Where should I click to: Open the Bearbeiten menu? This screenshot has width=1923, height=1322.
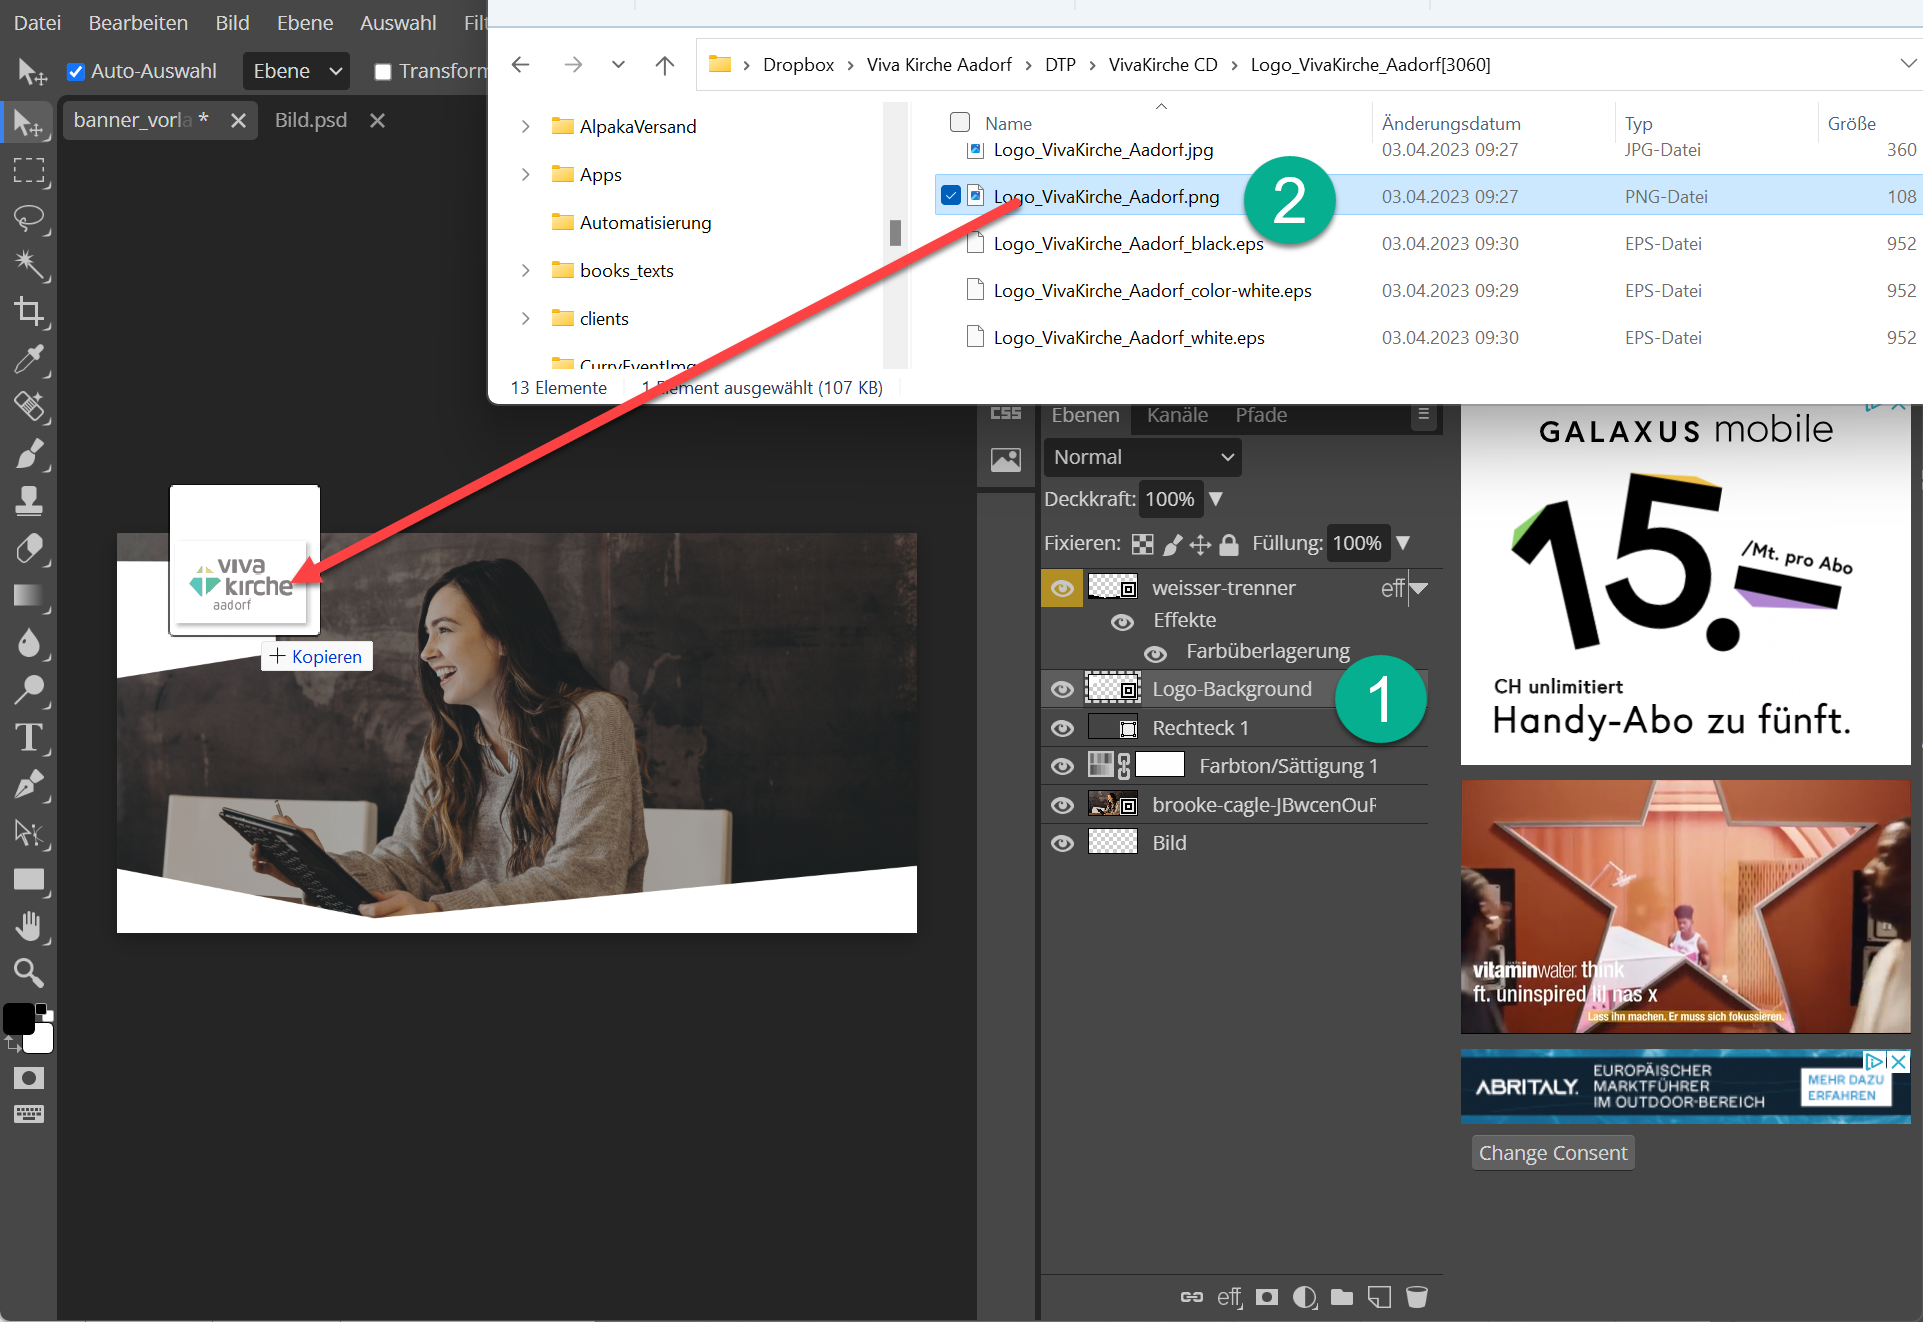(x=138, y=22)
